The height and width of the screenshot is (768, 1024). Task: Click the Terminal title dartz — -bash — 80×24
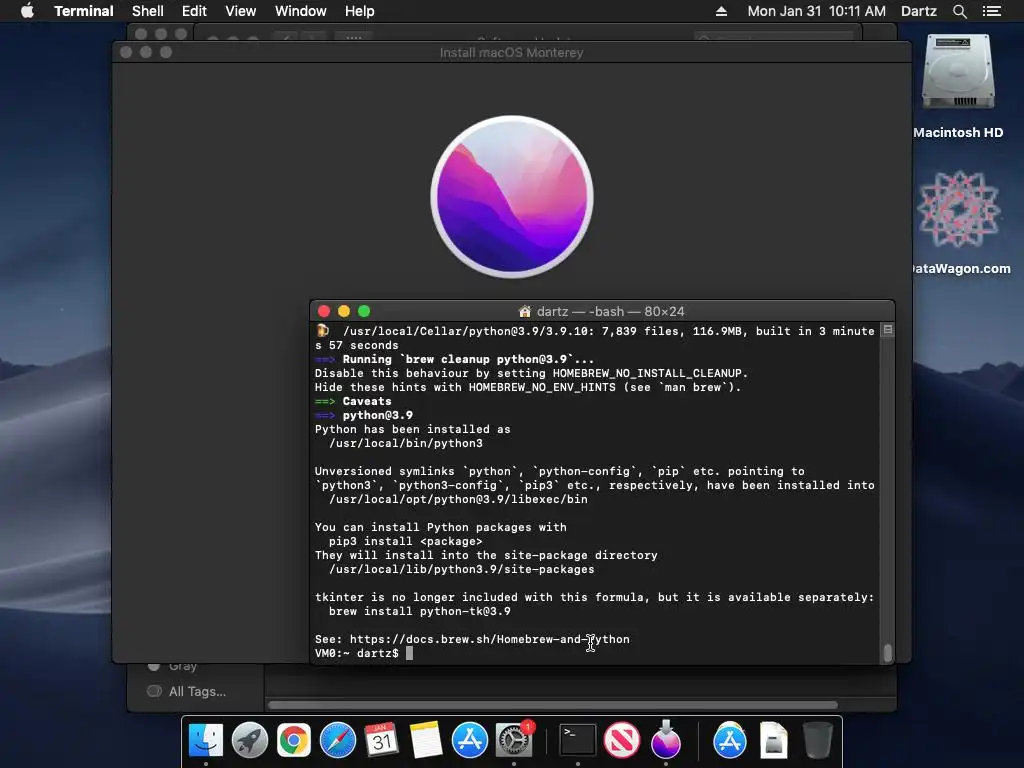[610, 312]
